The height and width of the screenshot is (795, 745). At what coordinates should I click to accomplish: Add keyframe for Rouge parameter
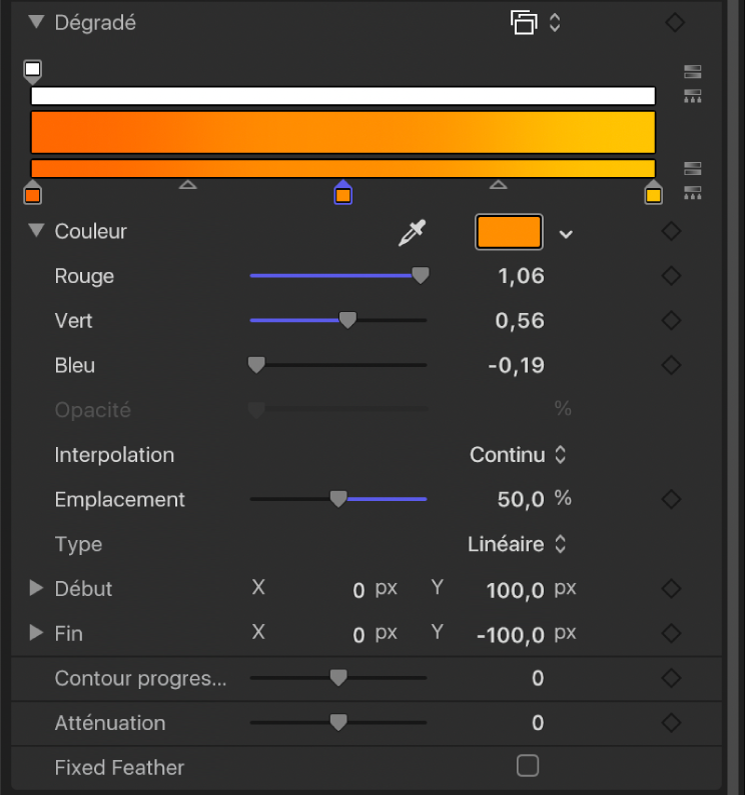point(671,276)
